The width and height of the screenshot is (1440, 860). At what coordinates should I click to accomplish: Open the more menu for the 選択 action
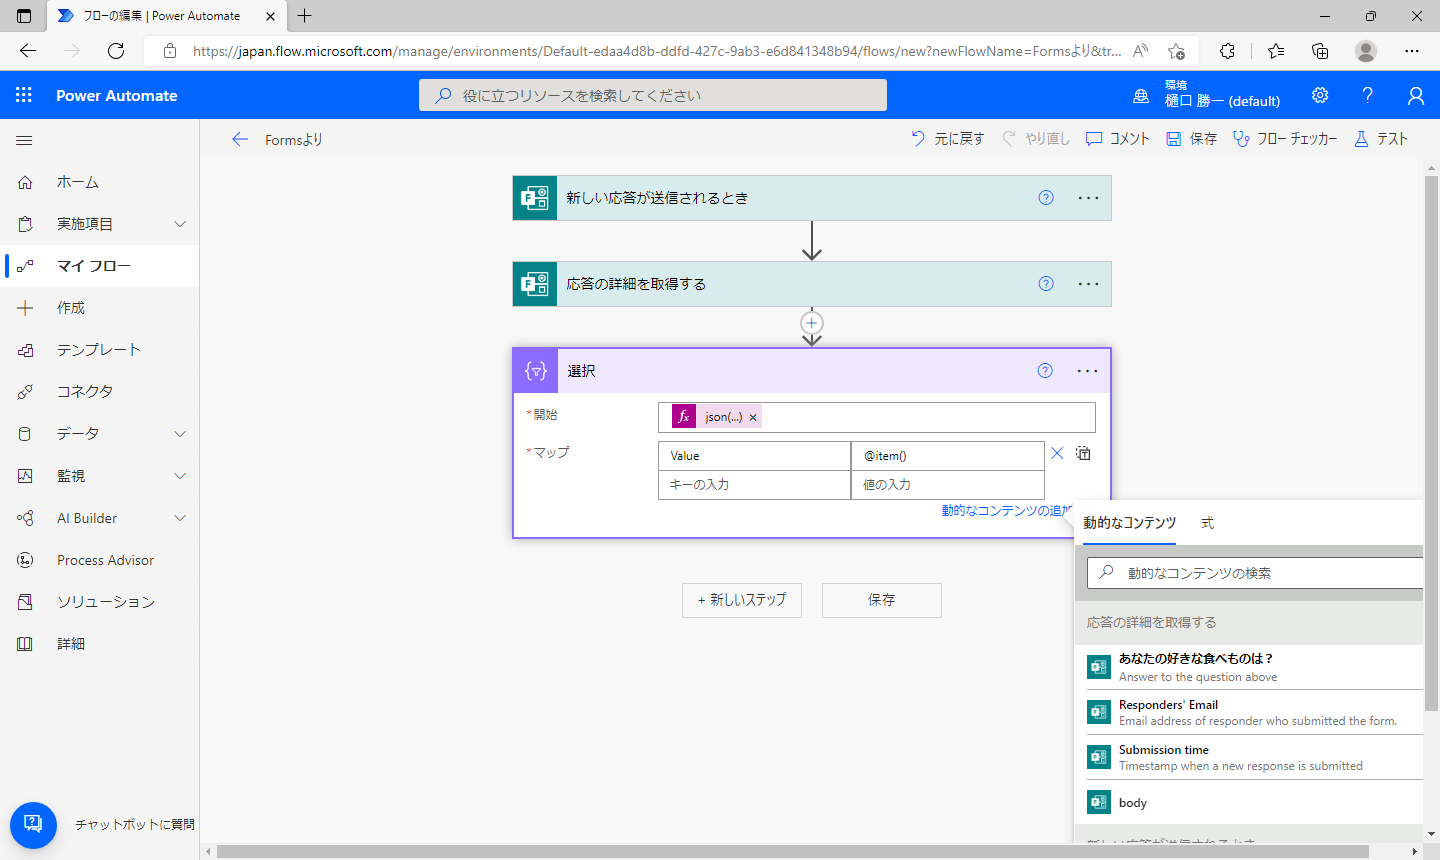(x=1088, y=371)
